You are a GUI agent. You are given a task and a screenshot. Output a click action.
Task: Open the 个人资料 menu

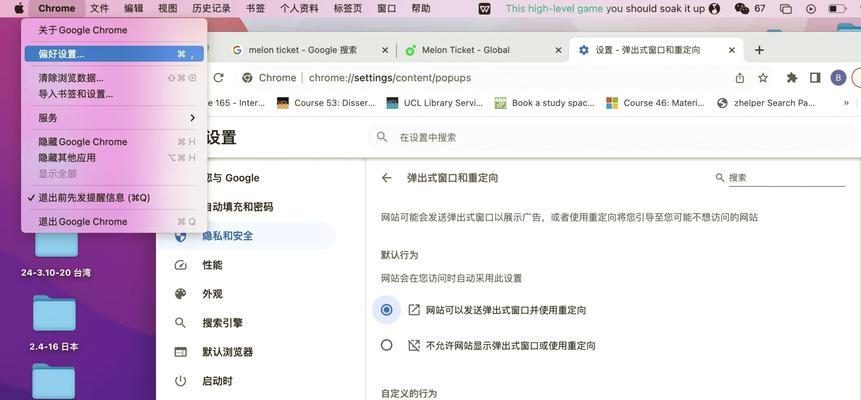[x=299, y=8]
